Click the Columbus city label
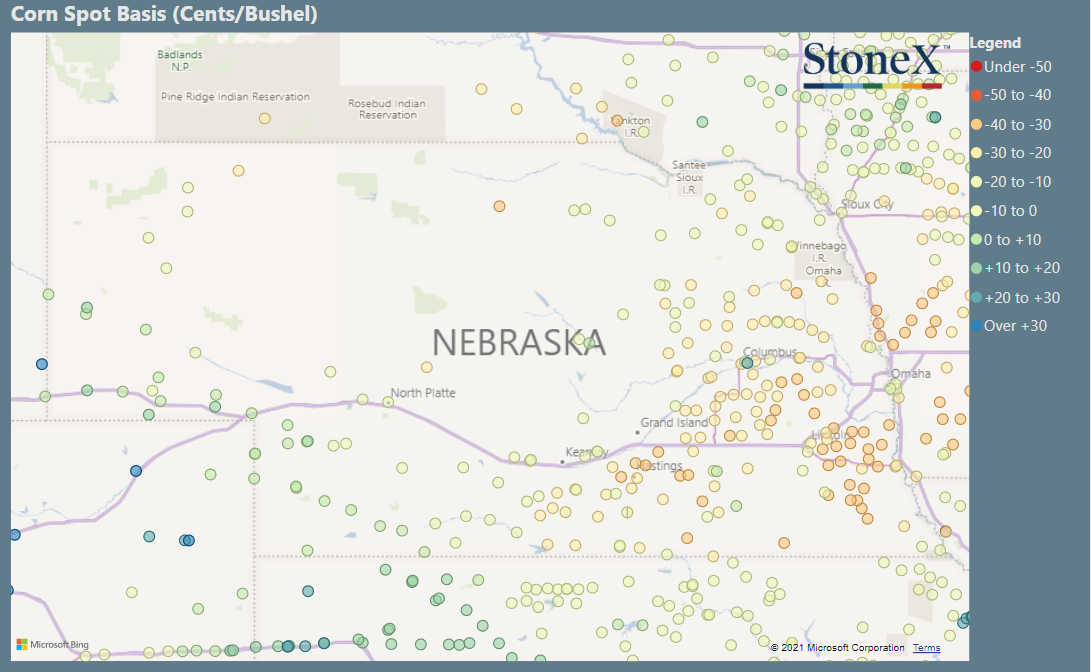The height and width of the screenshot is (672, 1091). click(x=770, y=352)
